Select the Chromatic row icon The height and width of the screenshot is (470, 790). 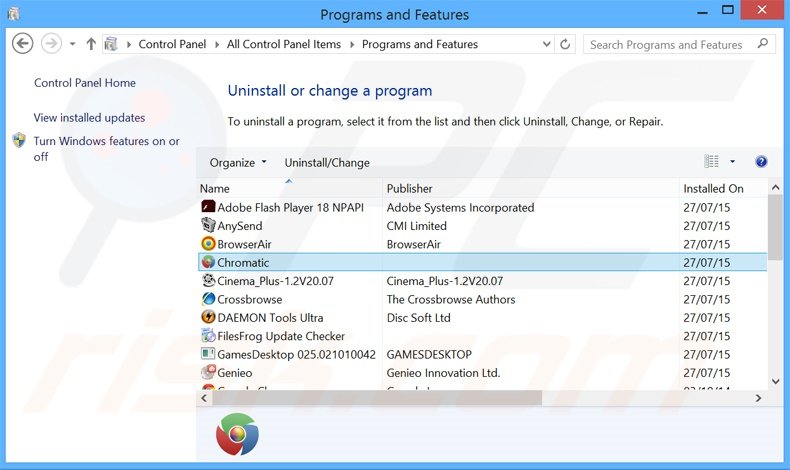(x=208, y=262)
